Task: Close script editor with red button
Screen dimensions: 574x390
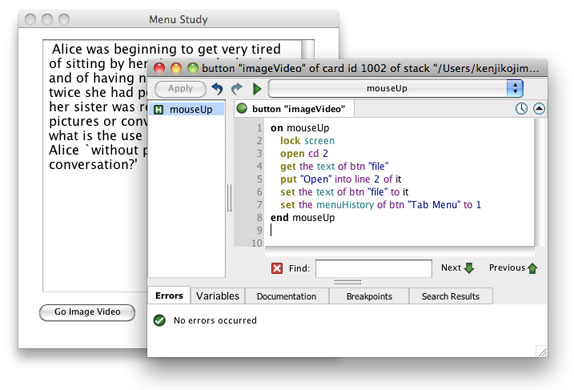Action: click(159, 68)
